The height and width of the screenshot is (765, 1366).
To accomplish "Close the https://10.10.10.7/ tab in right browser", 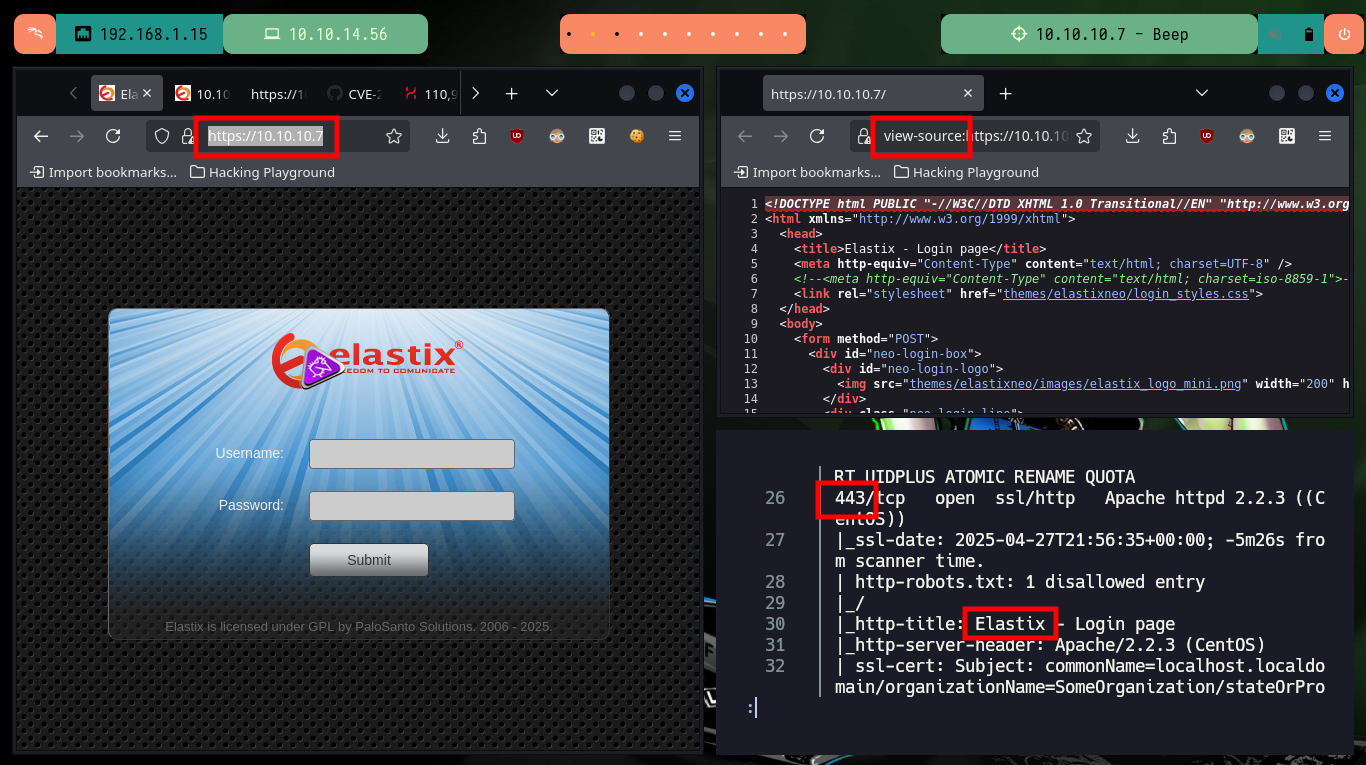I will click(967, 93).
